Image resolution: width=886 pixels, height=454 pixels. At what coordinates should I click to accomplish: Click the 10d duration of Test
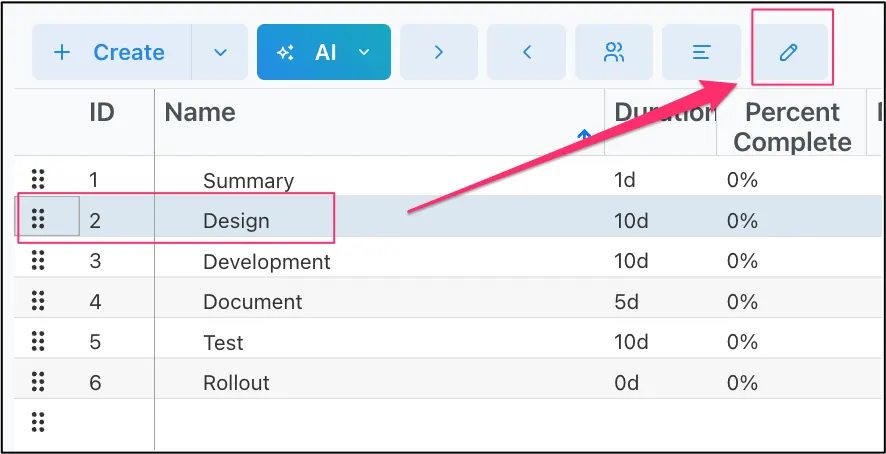click(x=631, y=343)
